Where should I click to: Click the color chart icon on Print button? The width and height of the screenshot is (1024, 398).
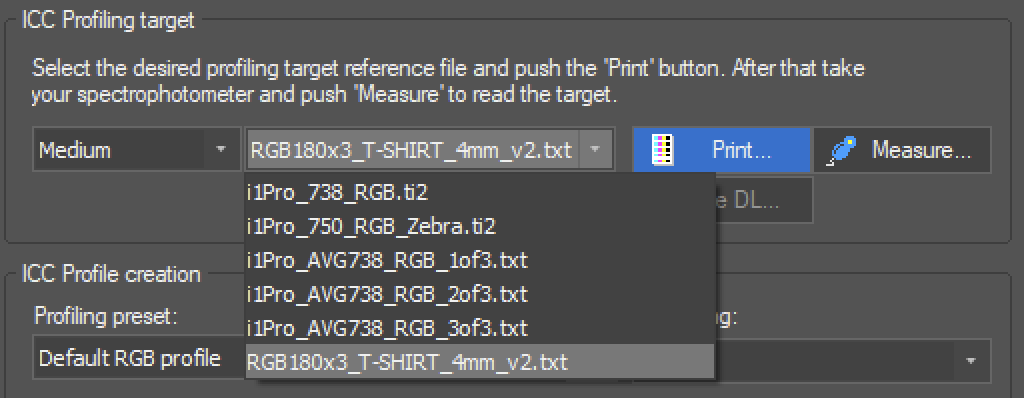(663, 150)
